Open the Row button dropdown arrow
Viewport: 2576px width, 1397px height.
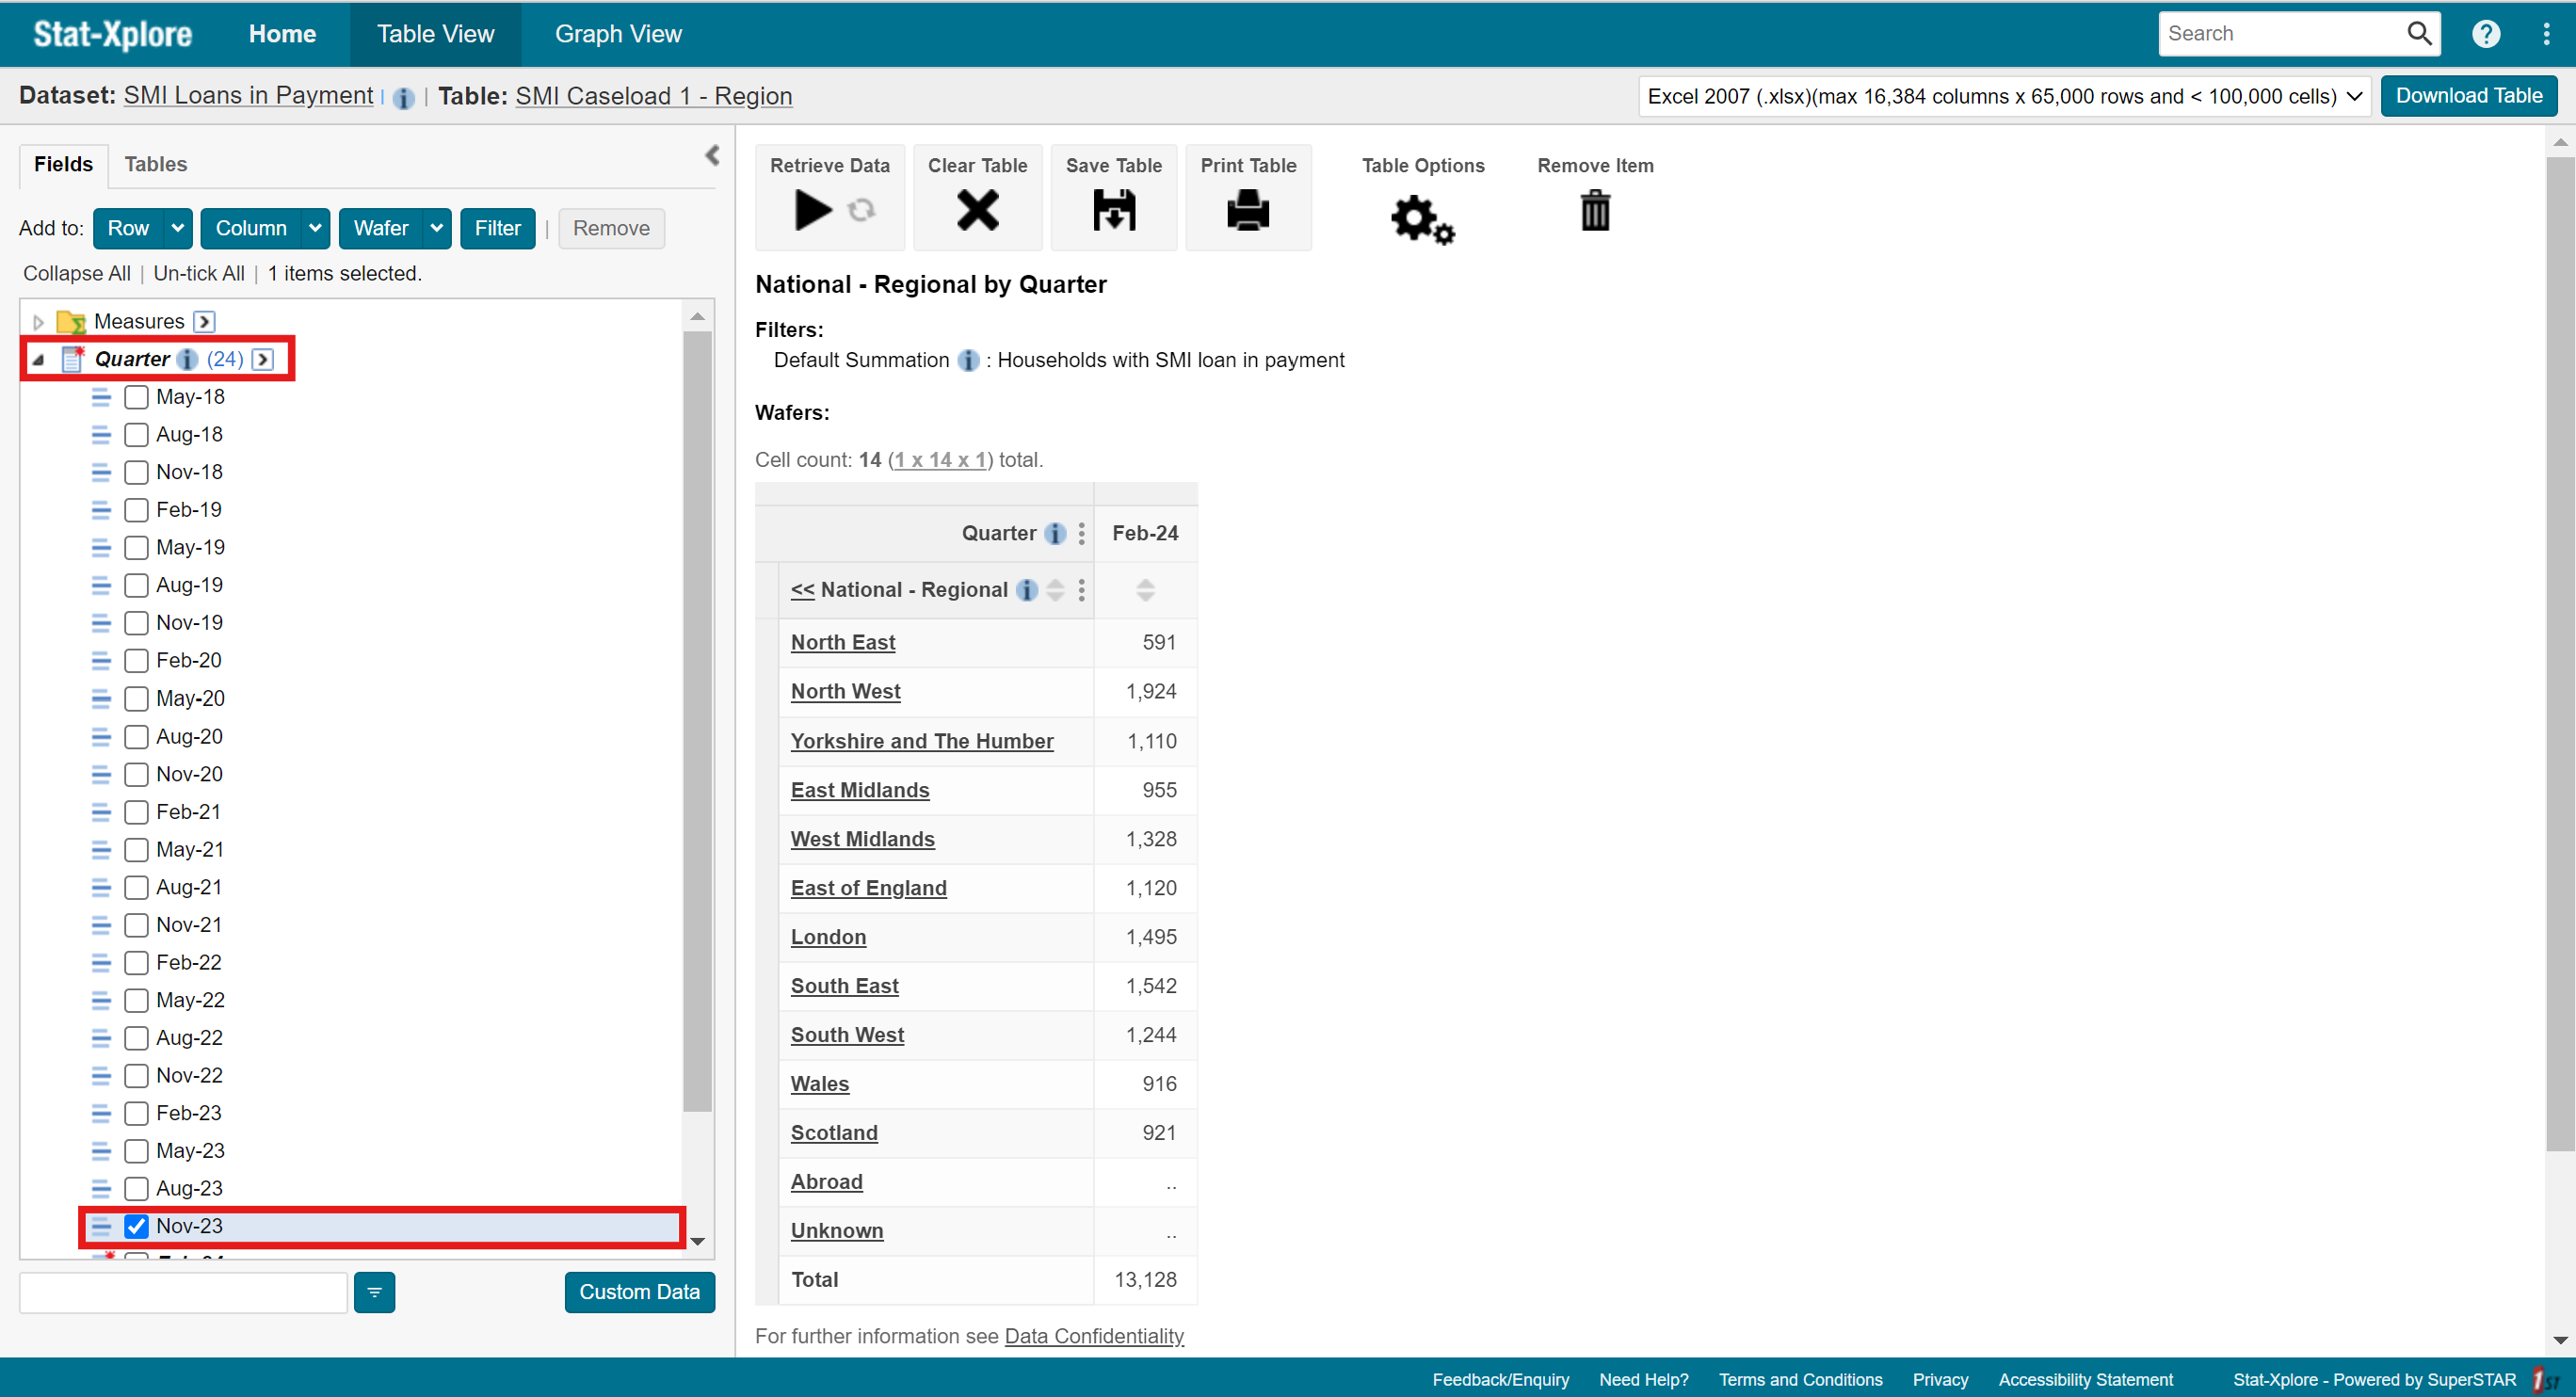coord(178,228)
